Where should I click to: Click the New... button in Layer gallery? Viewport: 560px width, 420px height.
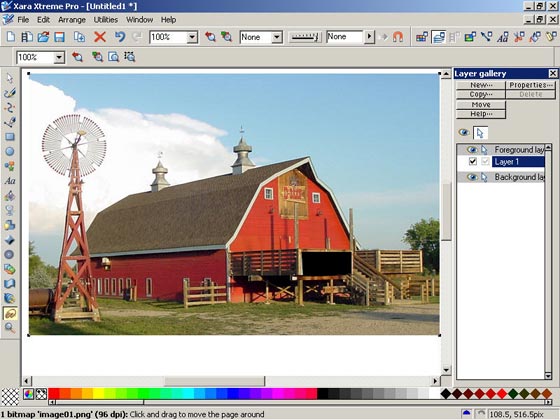point(481,85)
